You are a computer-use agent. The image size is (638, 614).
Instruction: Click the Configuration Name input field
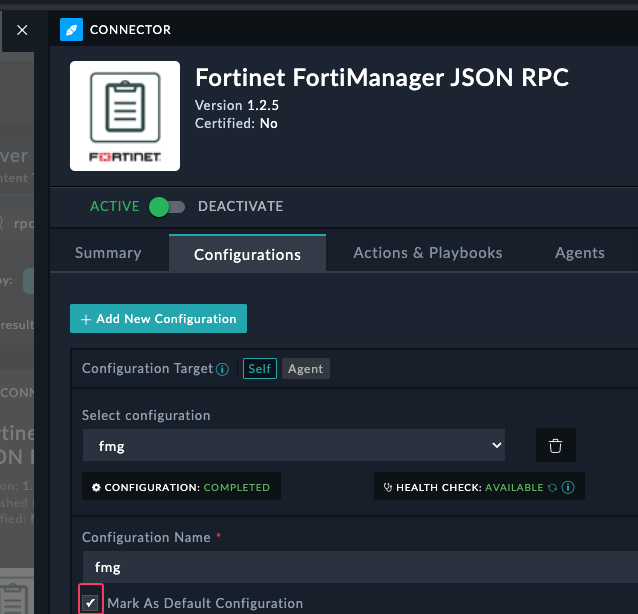(360, 567)
